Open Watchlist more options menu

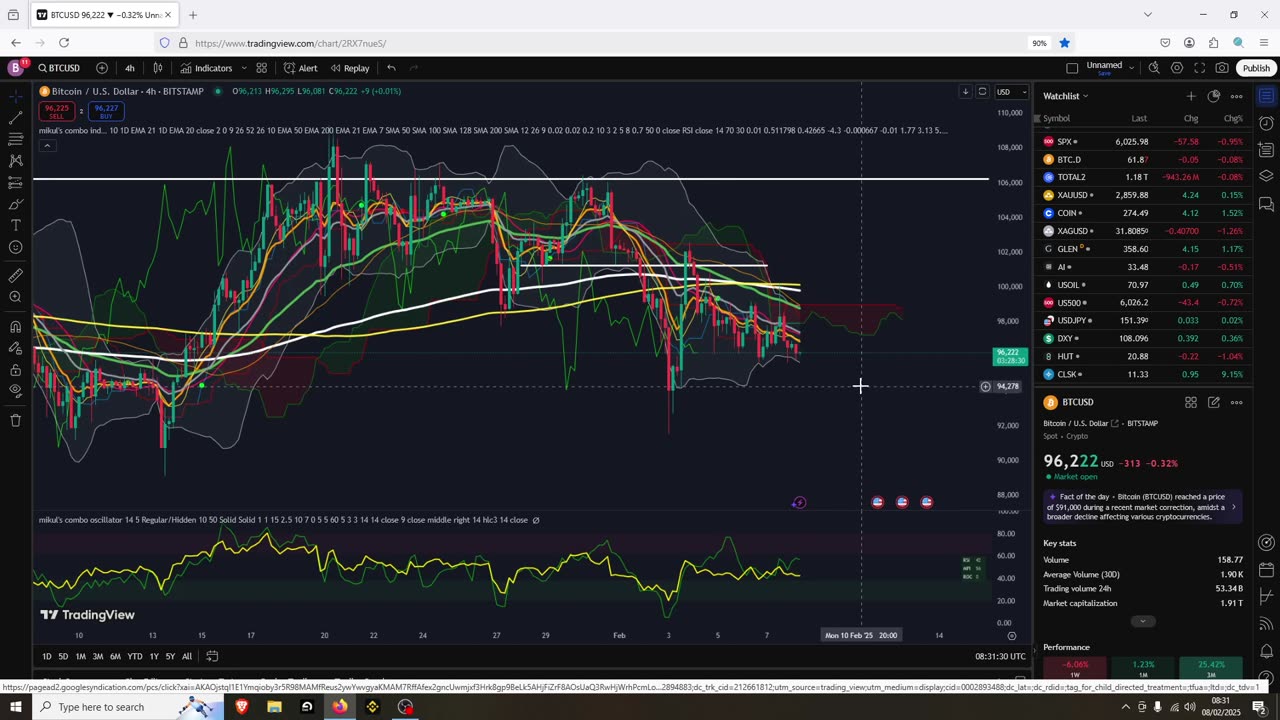1237,96
